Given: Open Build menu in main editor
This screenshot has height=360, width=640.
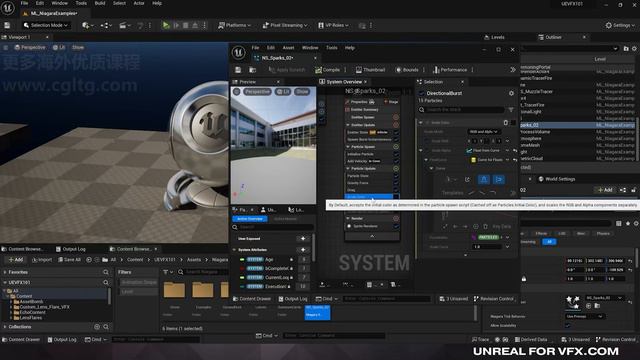Looking at the screenshot, I should [100, 3].
